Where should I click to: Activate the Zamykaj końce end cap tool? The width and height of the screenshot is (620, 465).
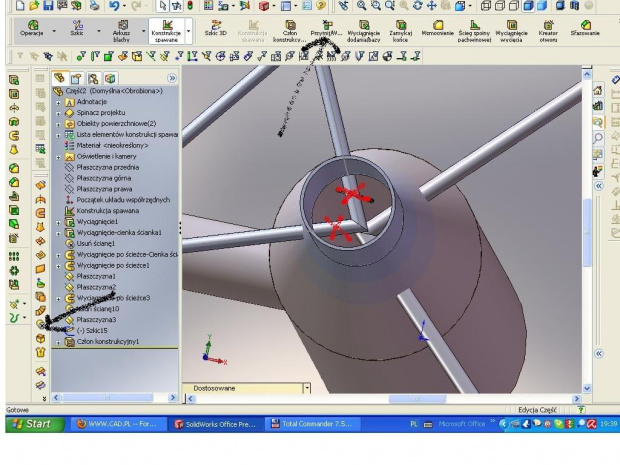401,30
